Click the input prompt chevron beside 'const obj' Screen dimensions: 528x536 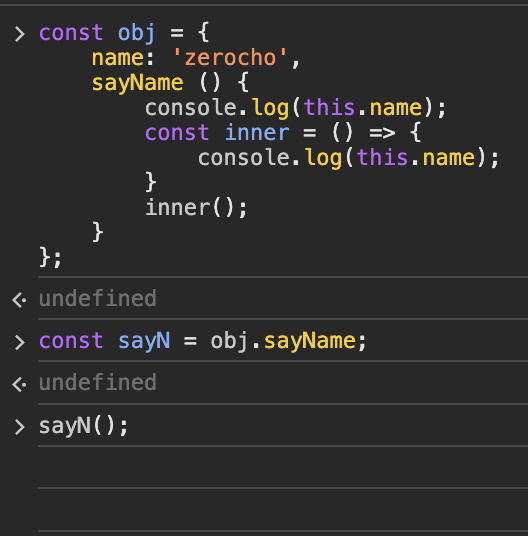[x=19, y=34]
